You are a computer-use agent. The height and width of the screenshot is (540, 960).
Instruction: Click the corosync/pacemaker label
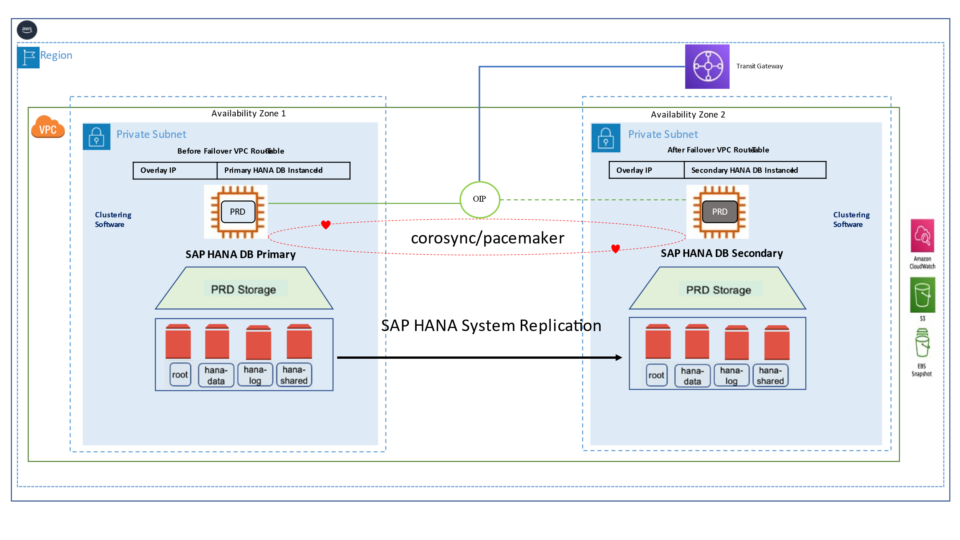[x=472, y=238]
